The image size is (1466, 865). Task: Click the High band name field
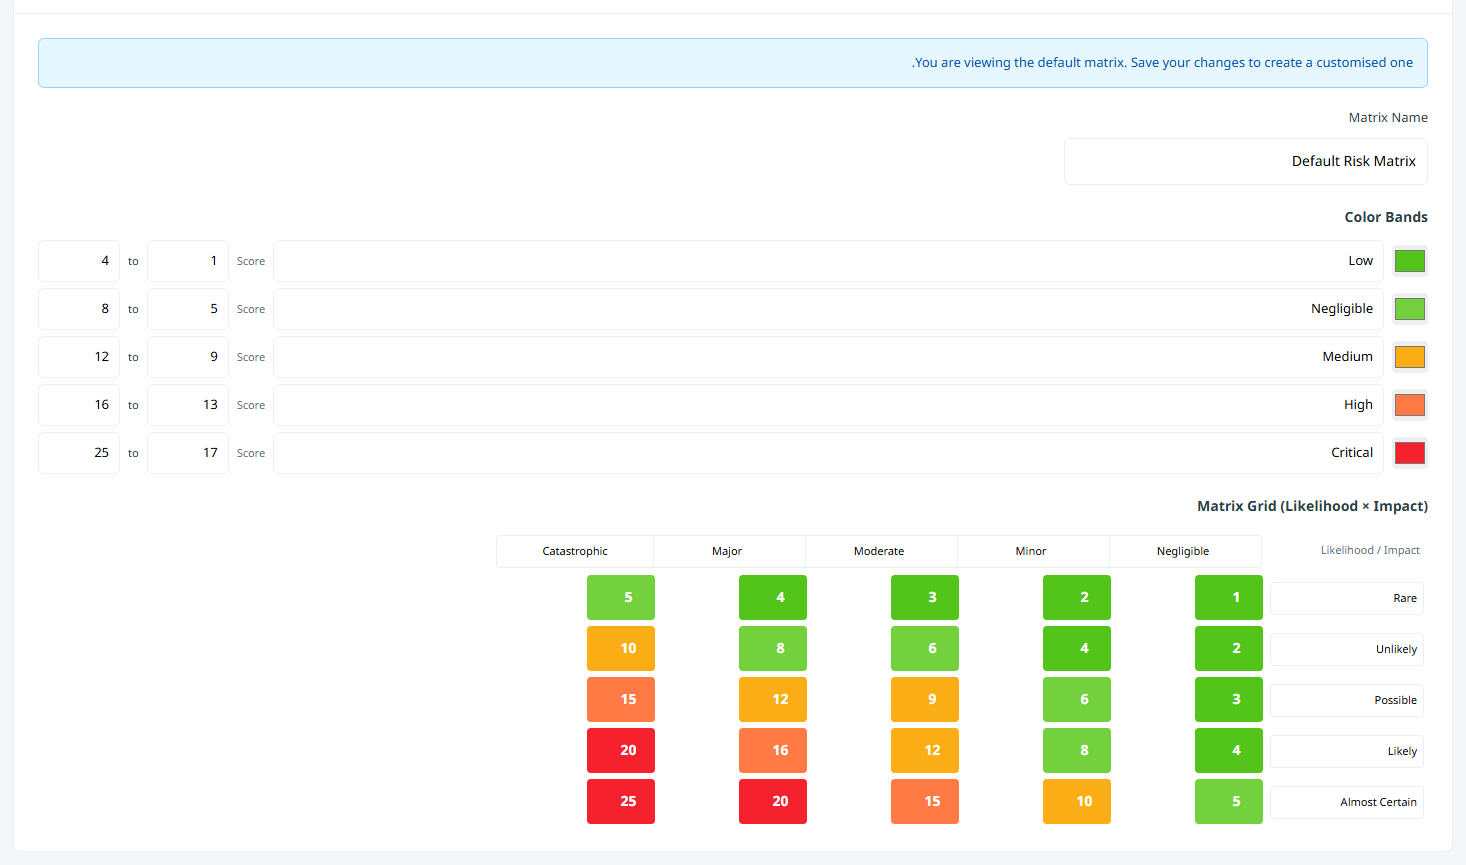[x=828, y=405]
